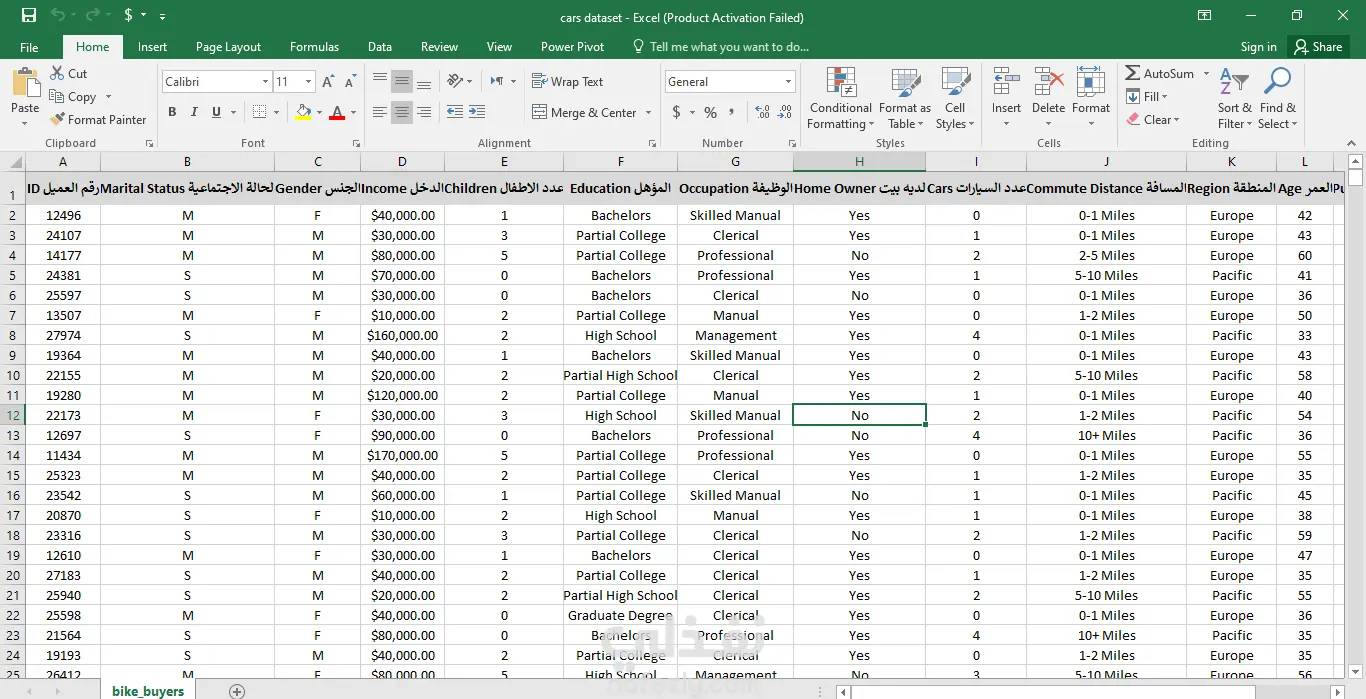This screenshot has width=1366, height=699.
Task: Click the yellow Fill Color swatch button
Action: click(304, 112)
